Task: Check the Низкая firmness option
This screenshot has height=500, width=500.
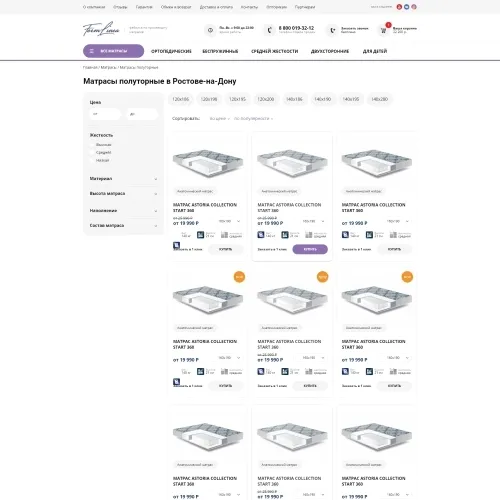Action: click(x=92, y=160)
